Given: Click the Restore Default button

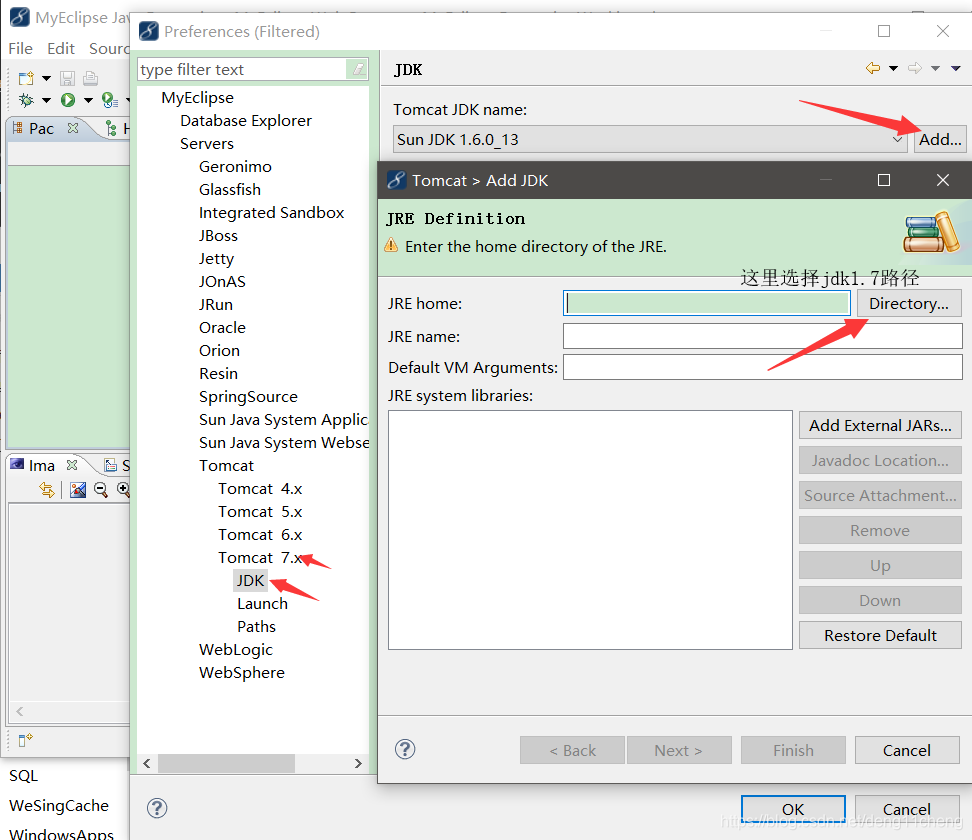Looking at the screenshot, I should click(880, 635).
